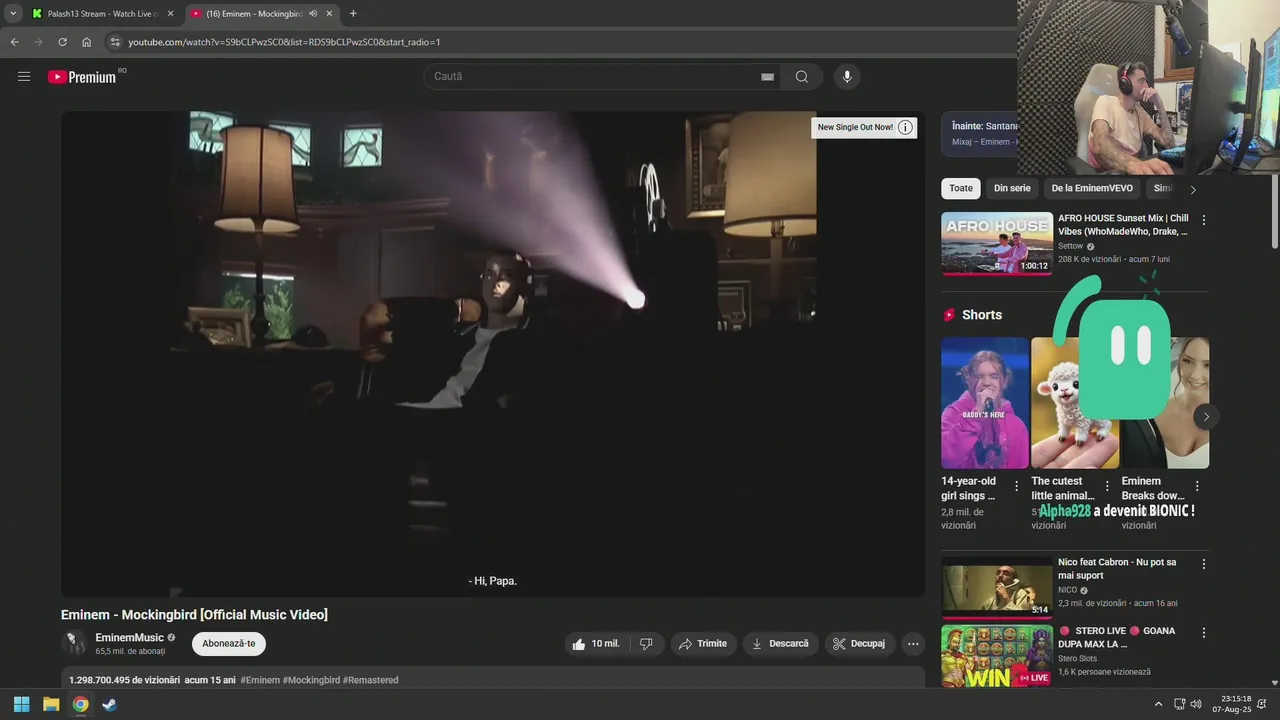
Task: Create a clip with Decupaj
Action: 860,644
